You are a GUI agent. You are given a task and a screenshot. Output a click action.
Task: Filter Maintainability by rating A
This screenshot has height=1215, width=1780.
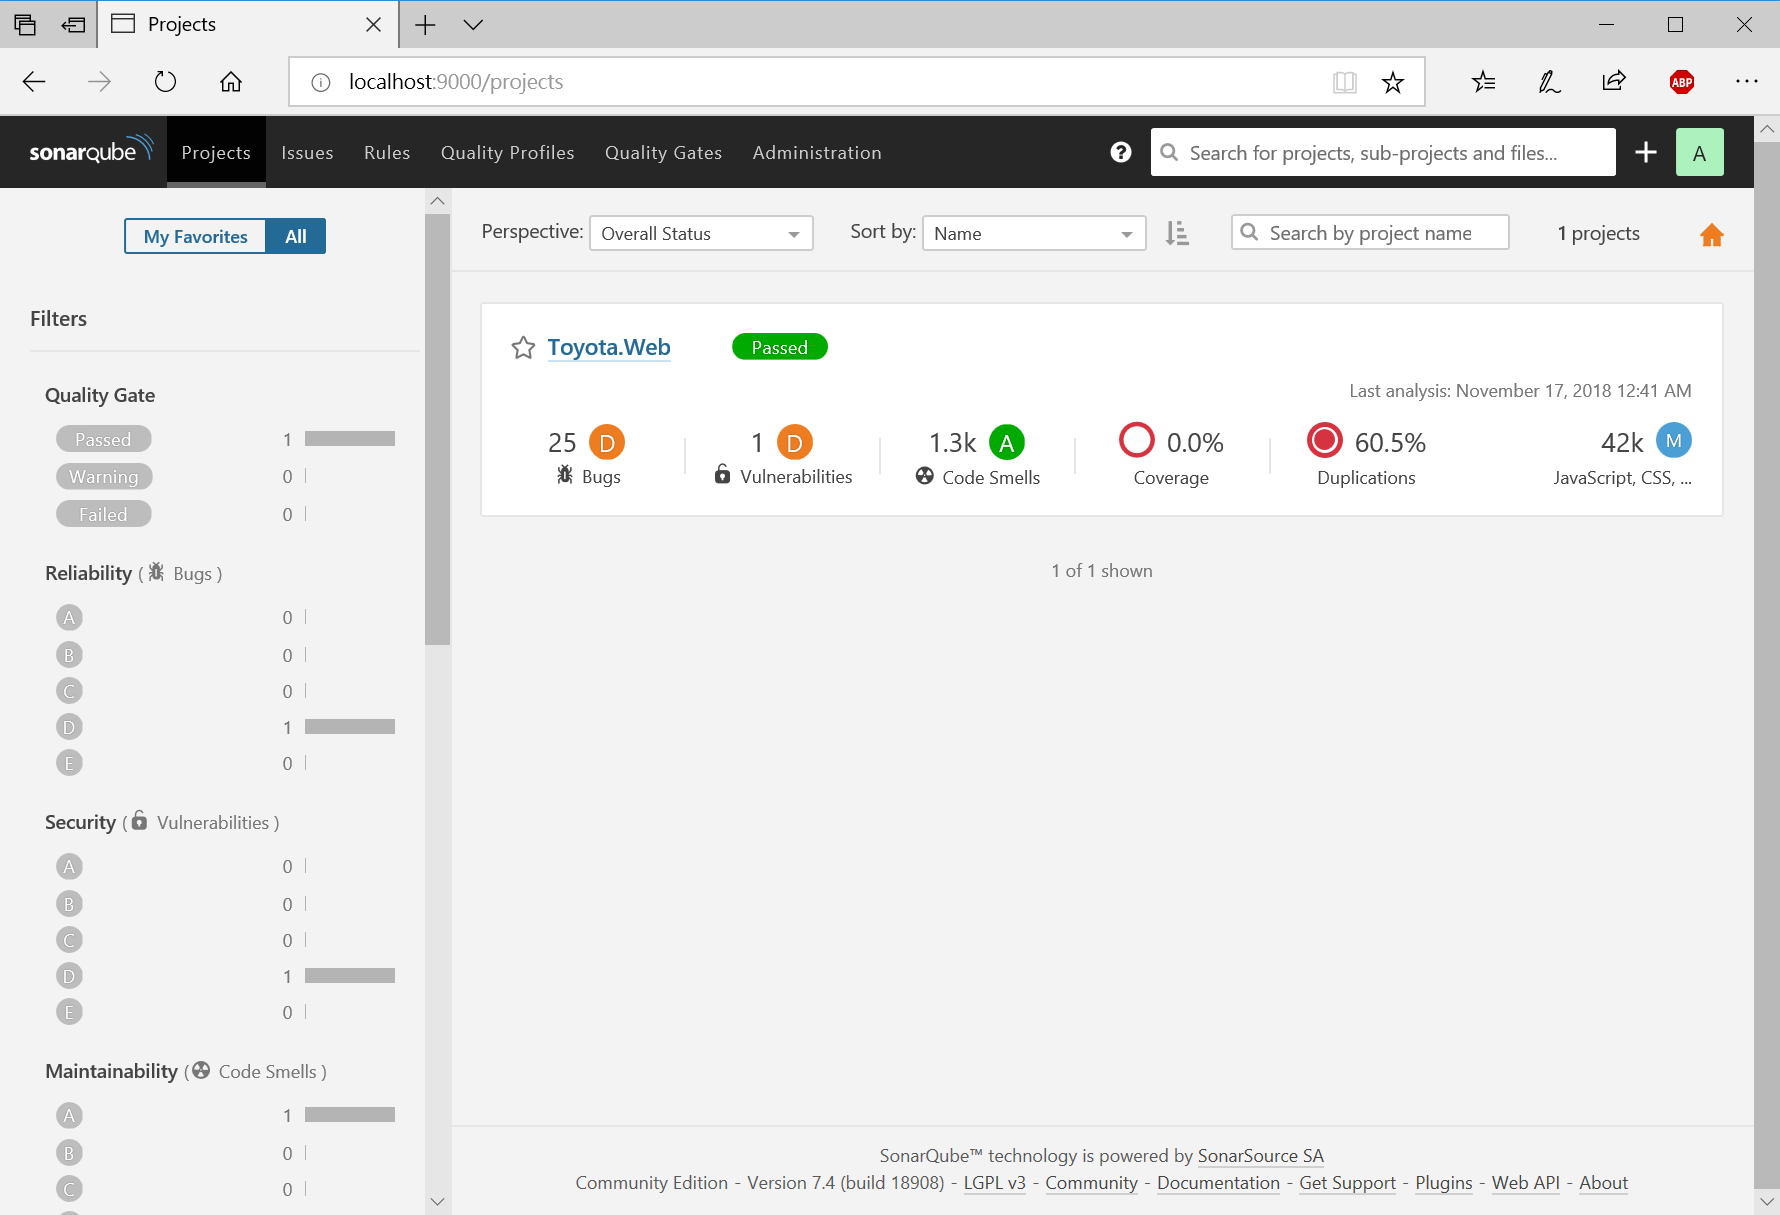tap(69, 1115)
